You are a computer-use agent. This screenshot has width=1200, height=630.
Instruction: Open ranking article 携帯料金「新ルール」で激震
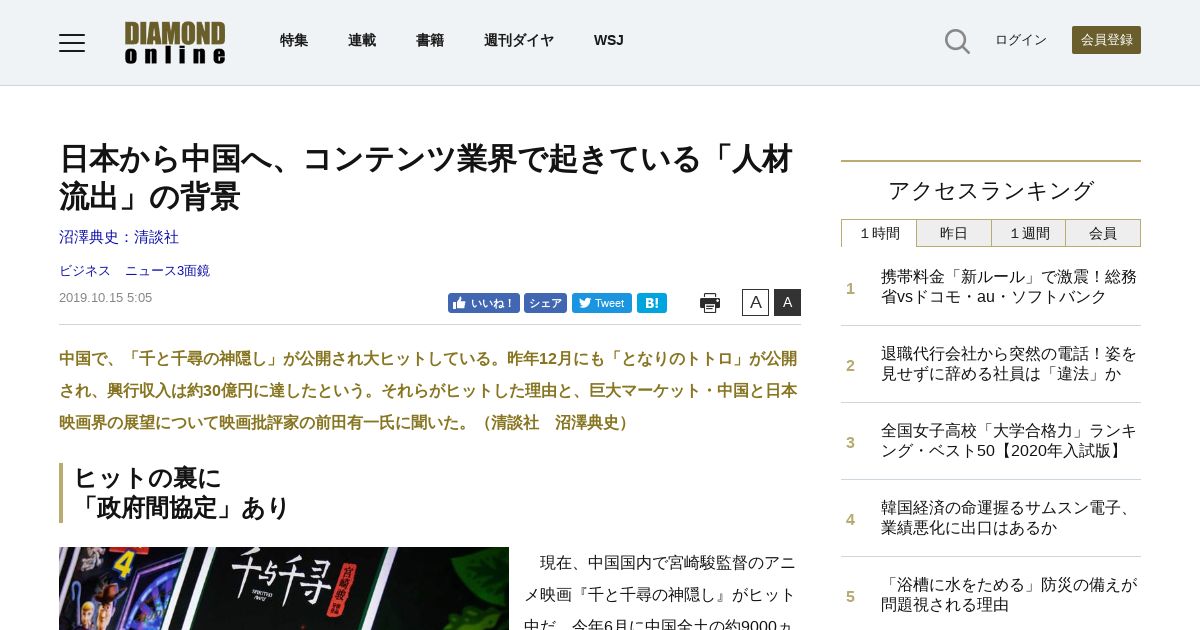(1009, 287)
